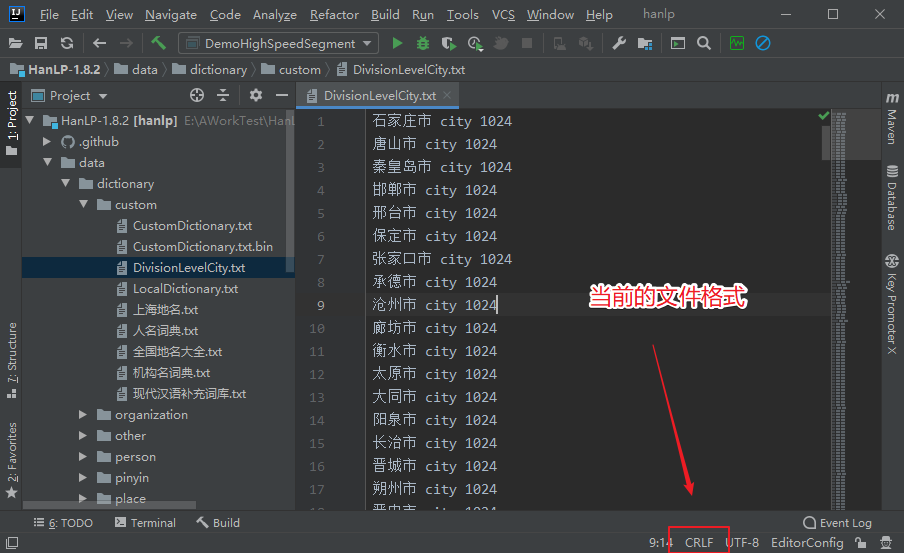Collapse the custom folder

(84, 204)
